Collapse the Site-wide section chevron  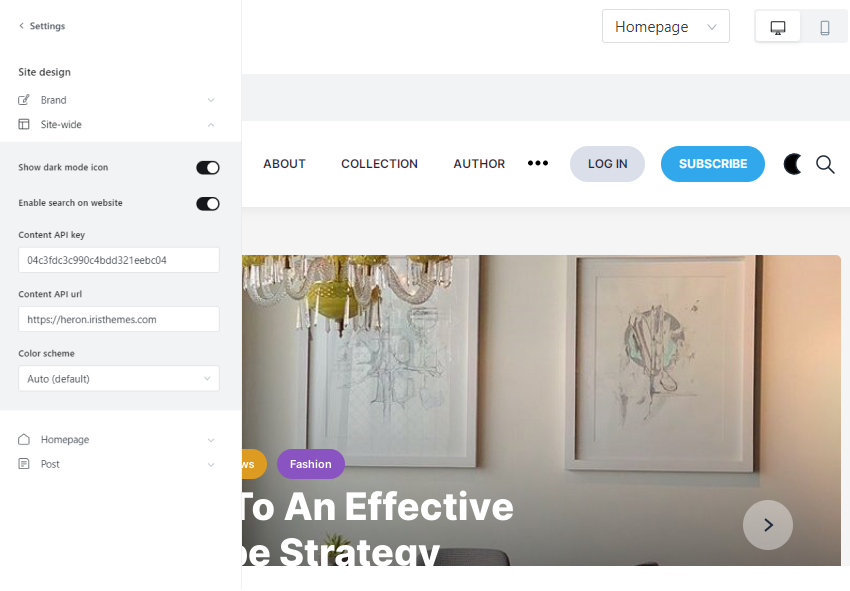pos(211,125)
